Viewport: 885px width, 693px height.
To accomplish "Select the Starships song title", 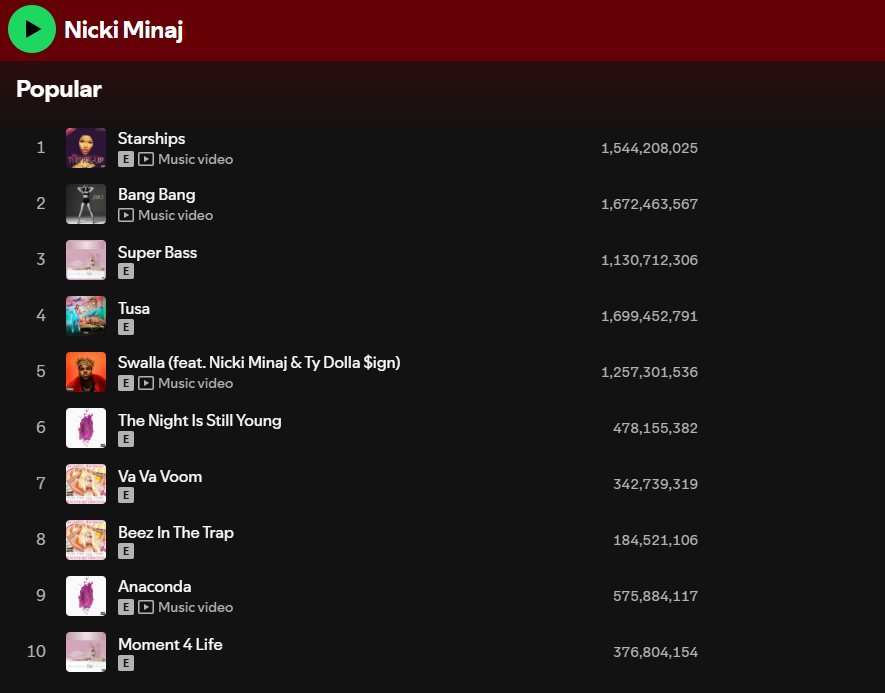I will tap(151, 138).
